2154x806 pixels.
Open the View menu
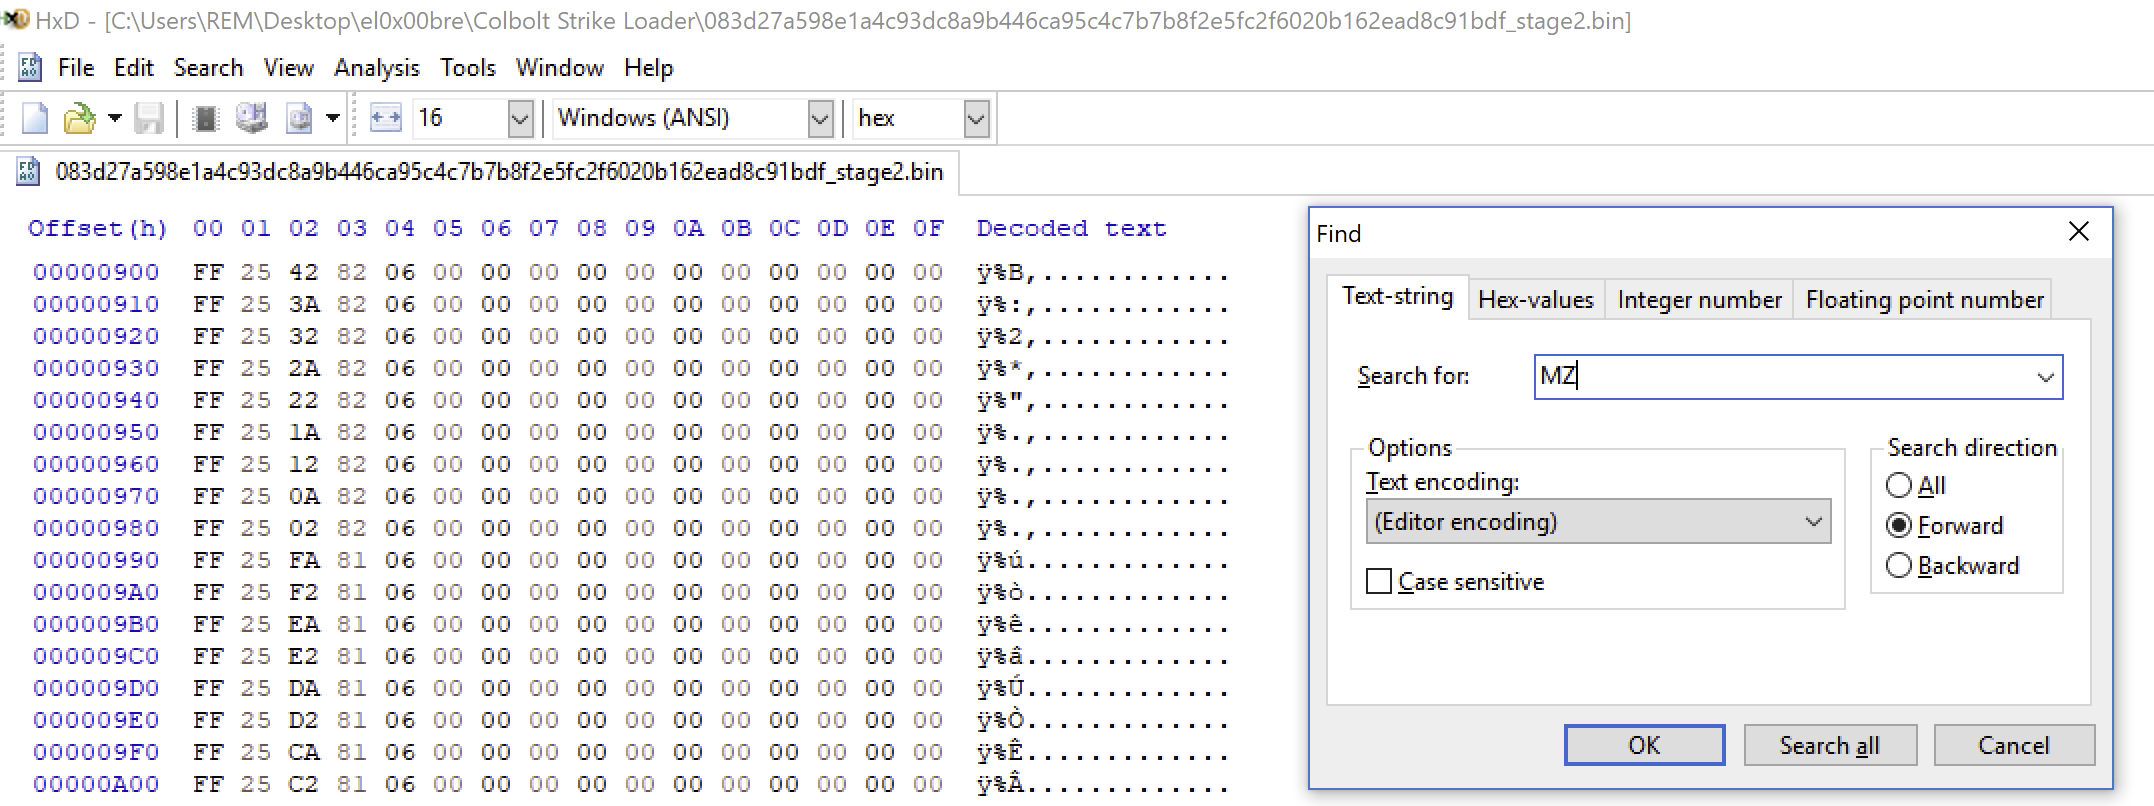(288, 68)
